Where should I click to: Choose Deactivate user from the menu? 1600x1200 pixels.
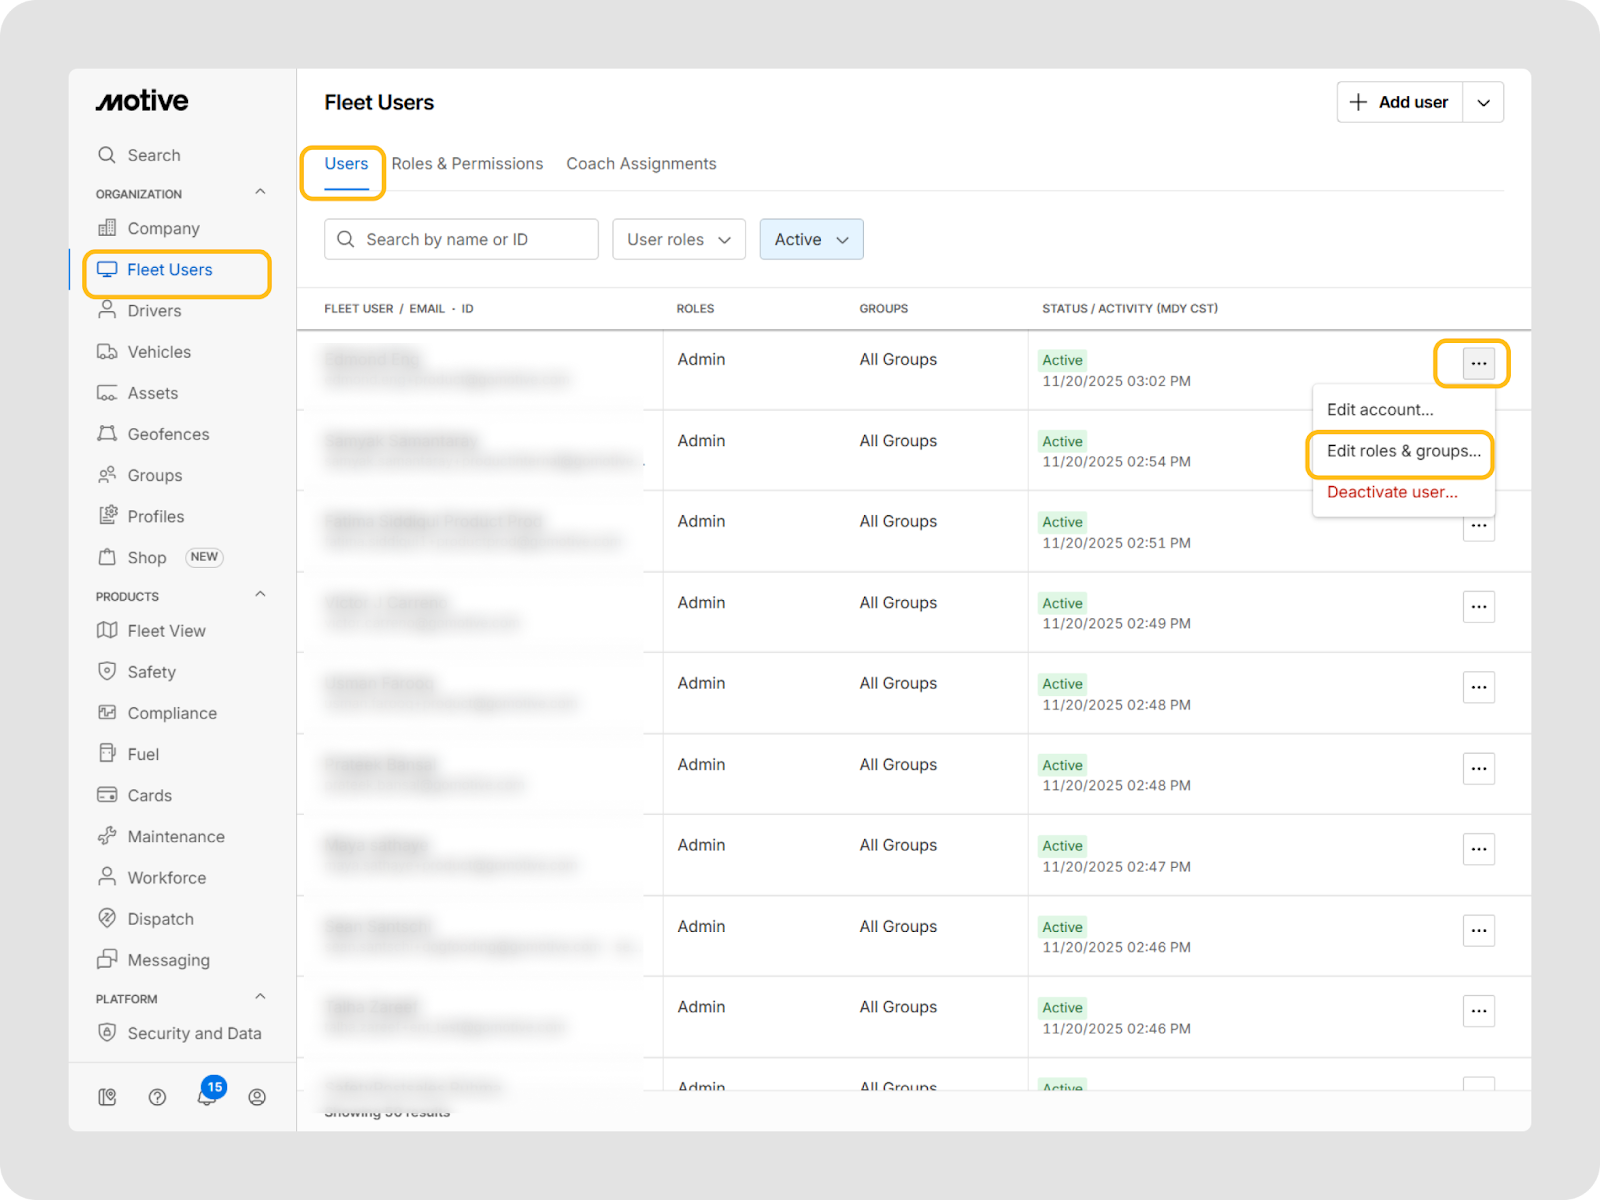click(x=1391, y=493)
